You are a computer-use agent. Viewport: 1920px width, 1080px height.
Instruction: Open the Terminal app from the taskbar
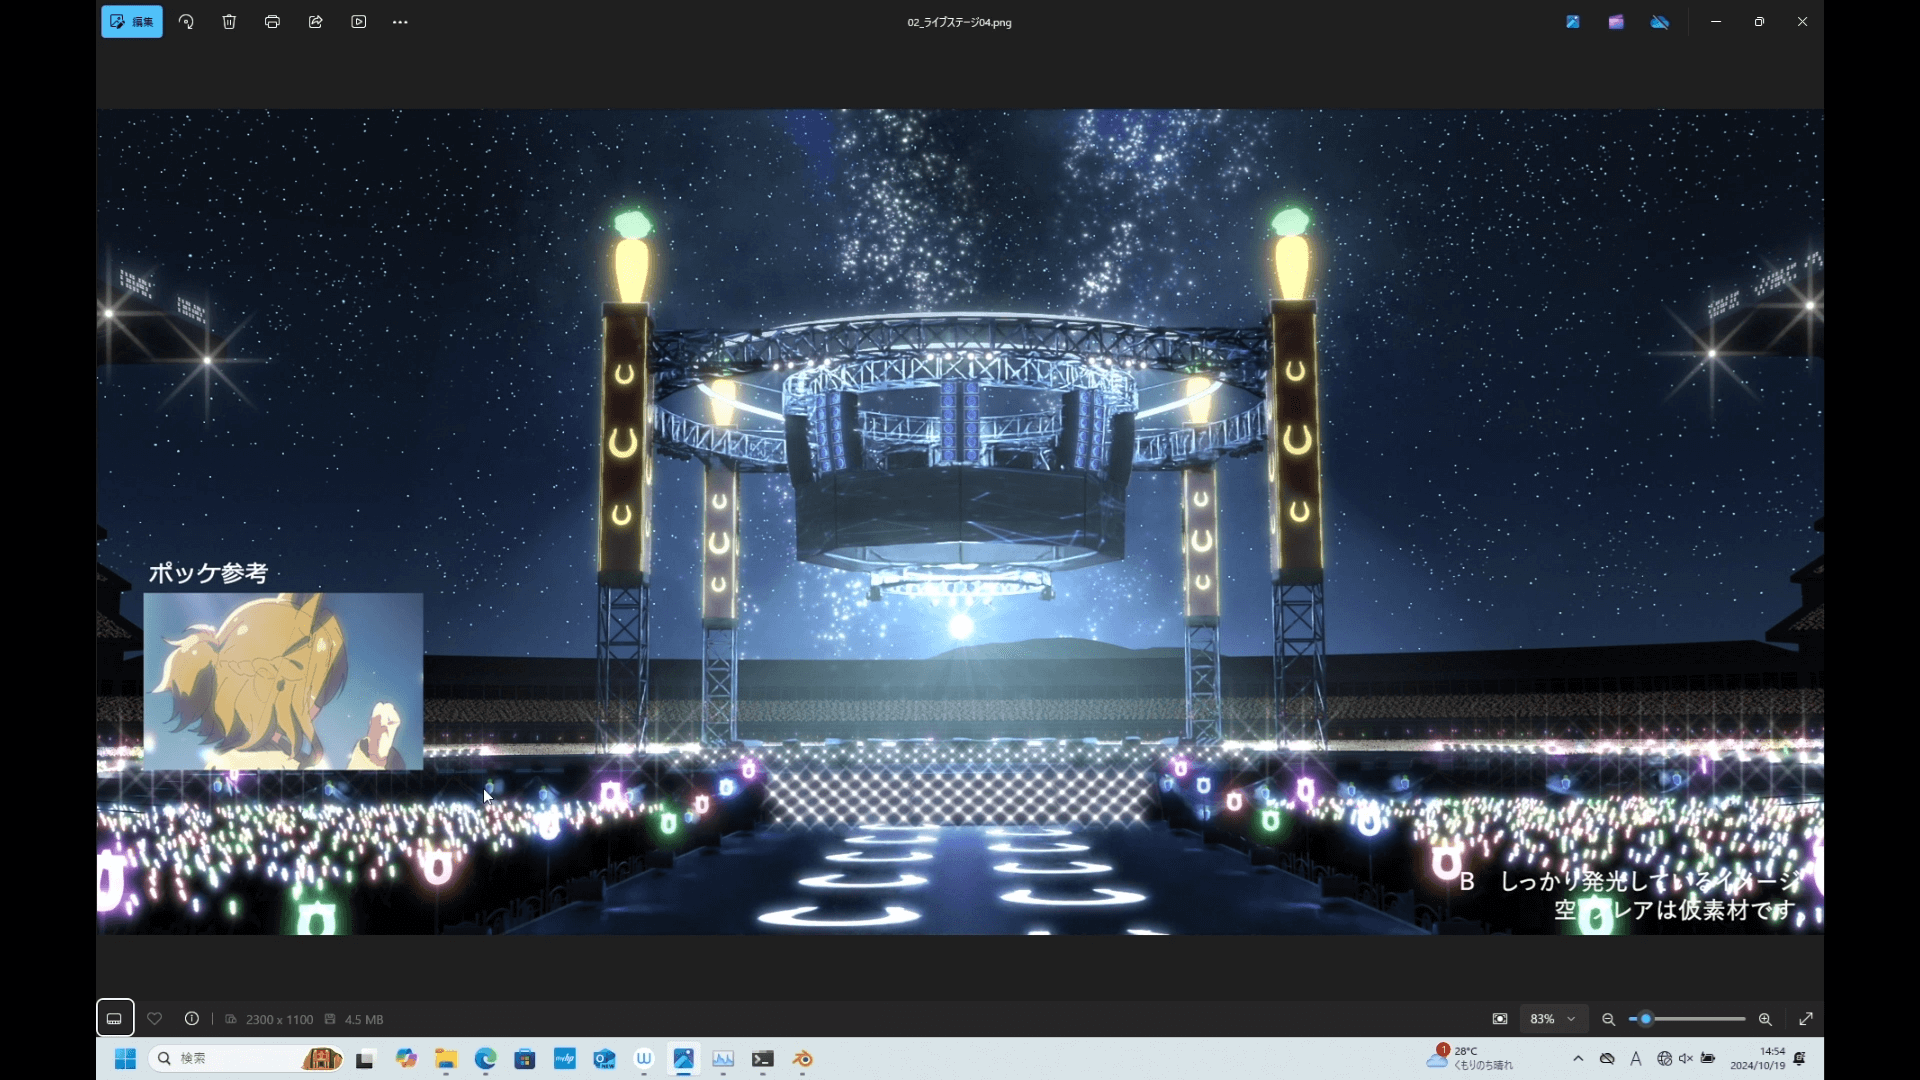(x=763, y=1059)
